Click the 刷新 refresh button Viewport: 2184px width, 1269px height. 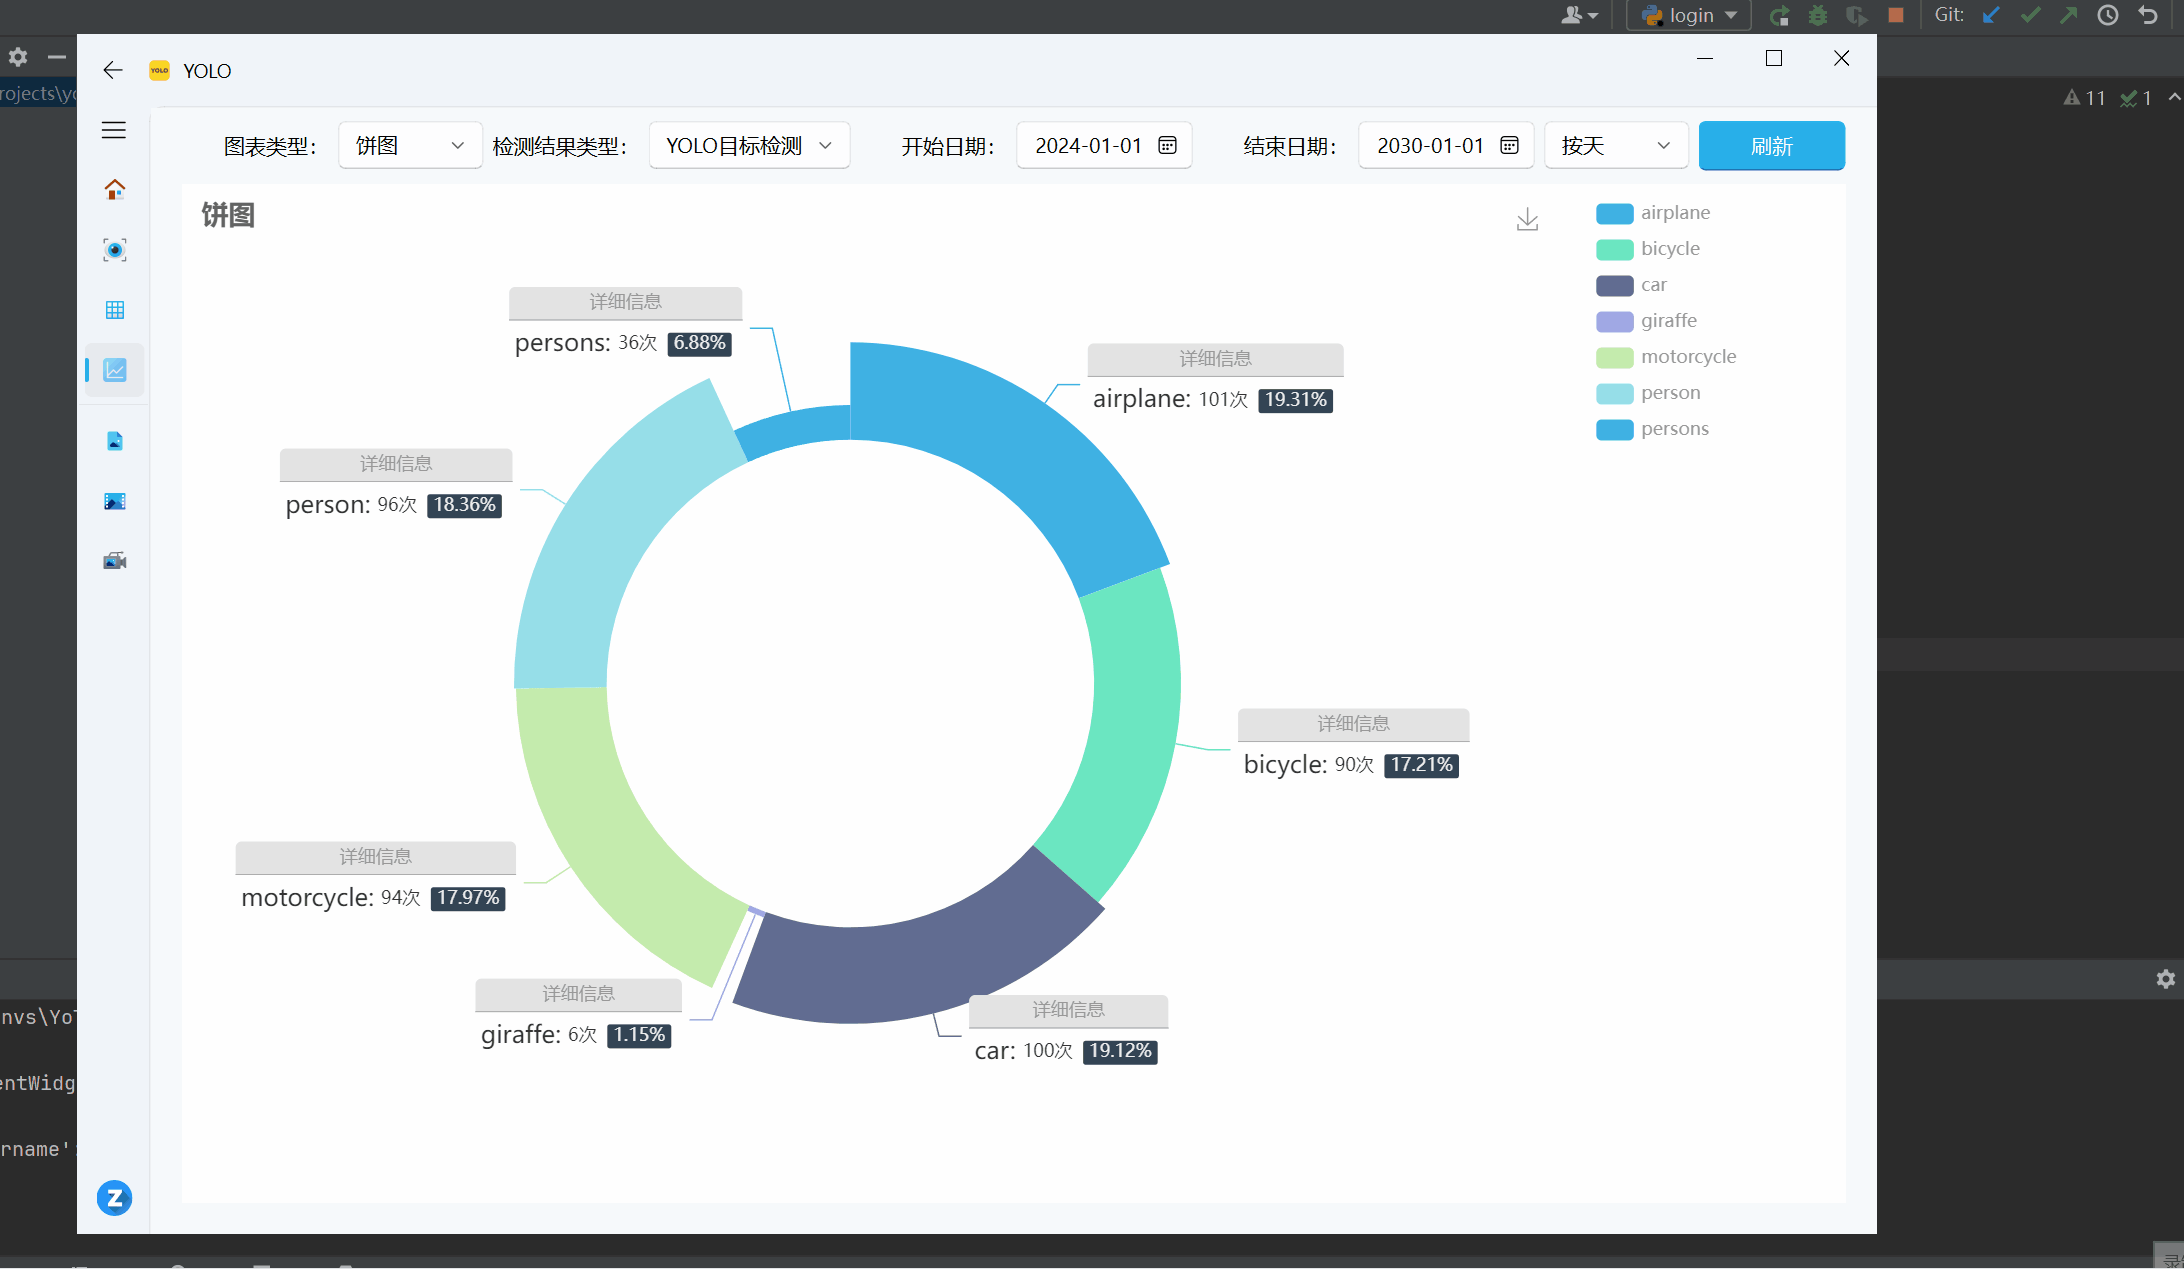tap(1771, 146)
